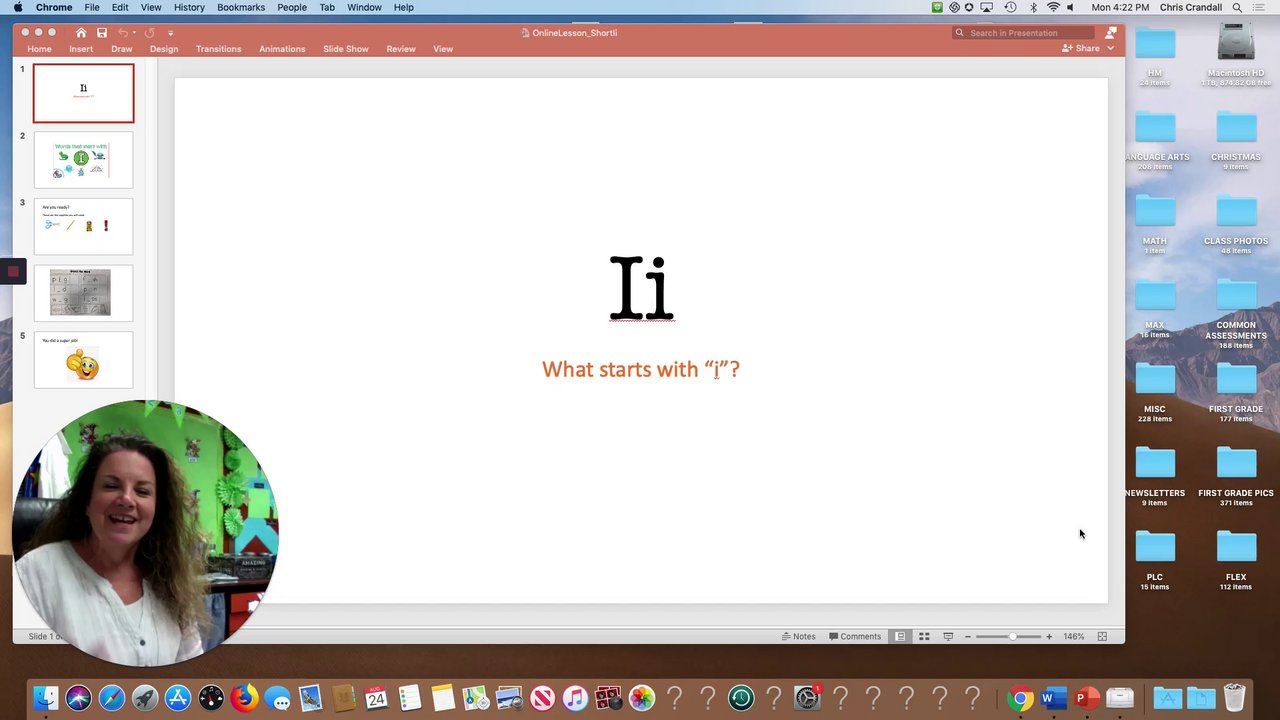1280x720 pixels.
Task: Open Finder from the Dock
Action: 46,698
